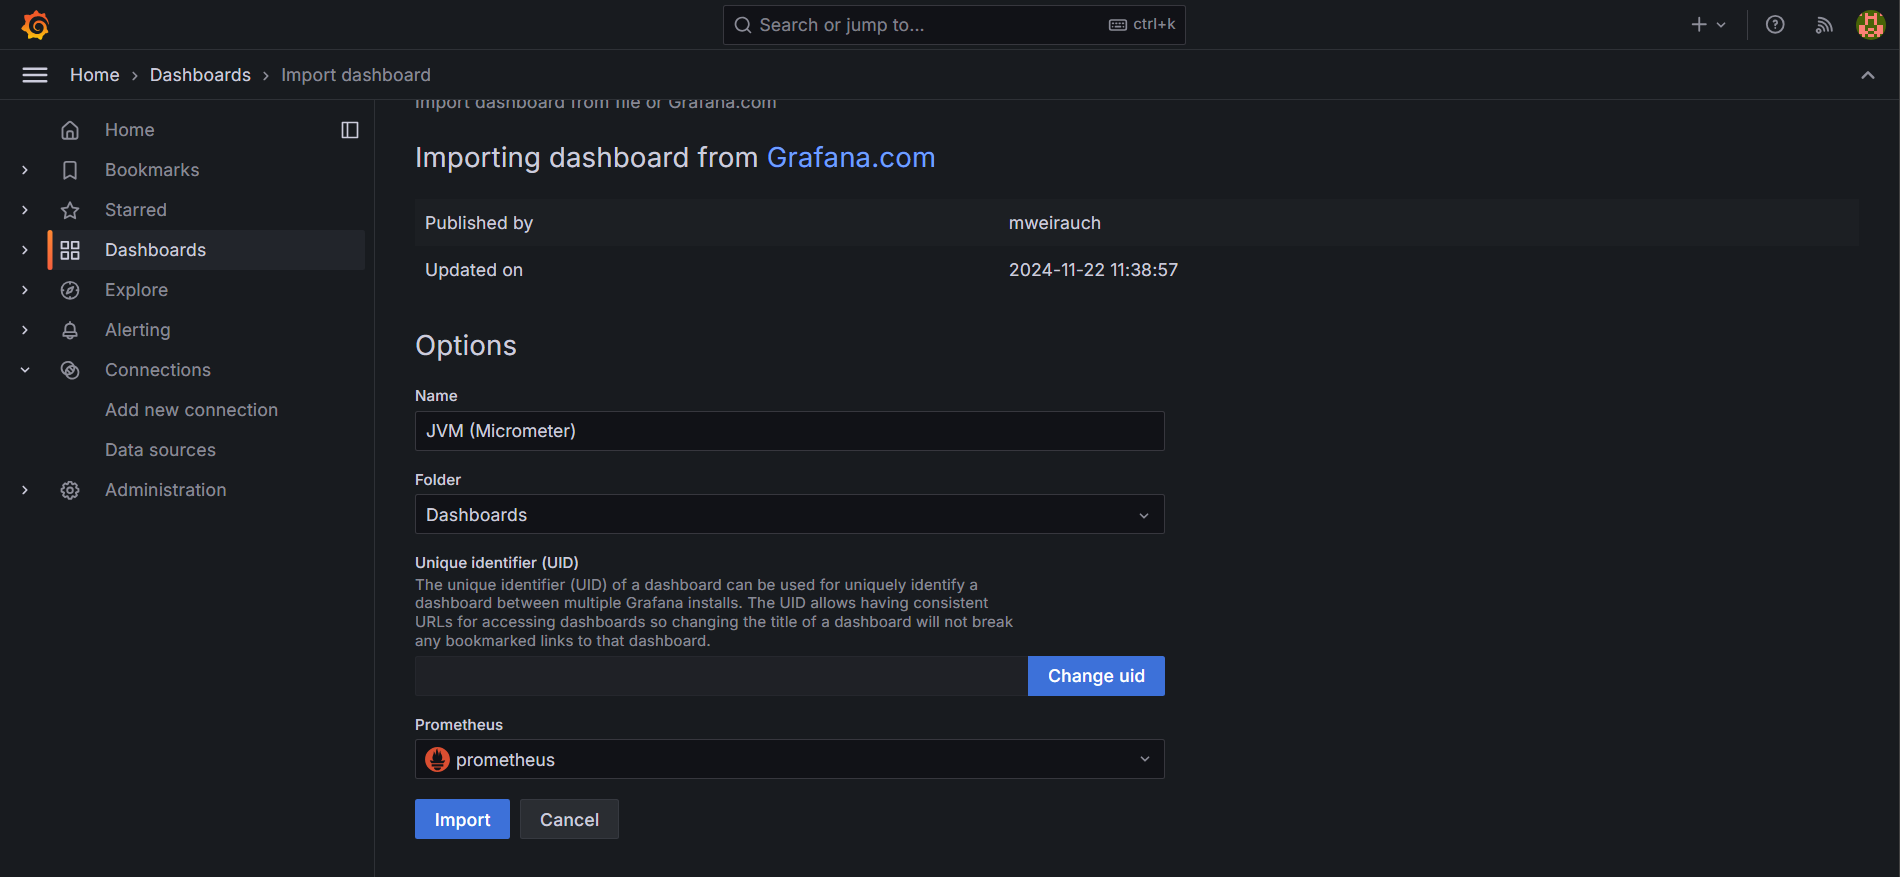Screen dimensions: 1900x877
Task: Open the user profile avatar
Action: point(1870,25)
